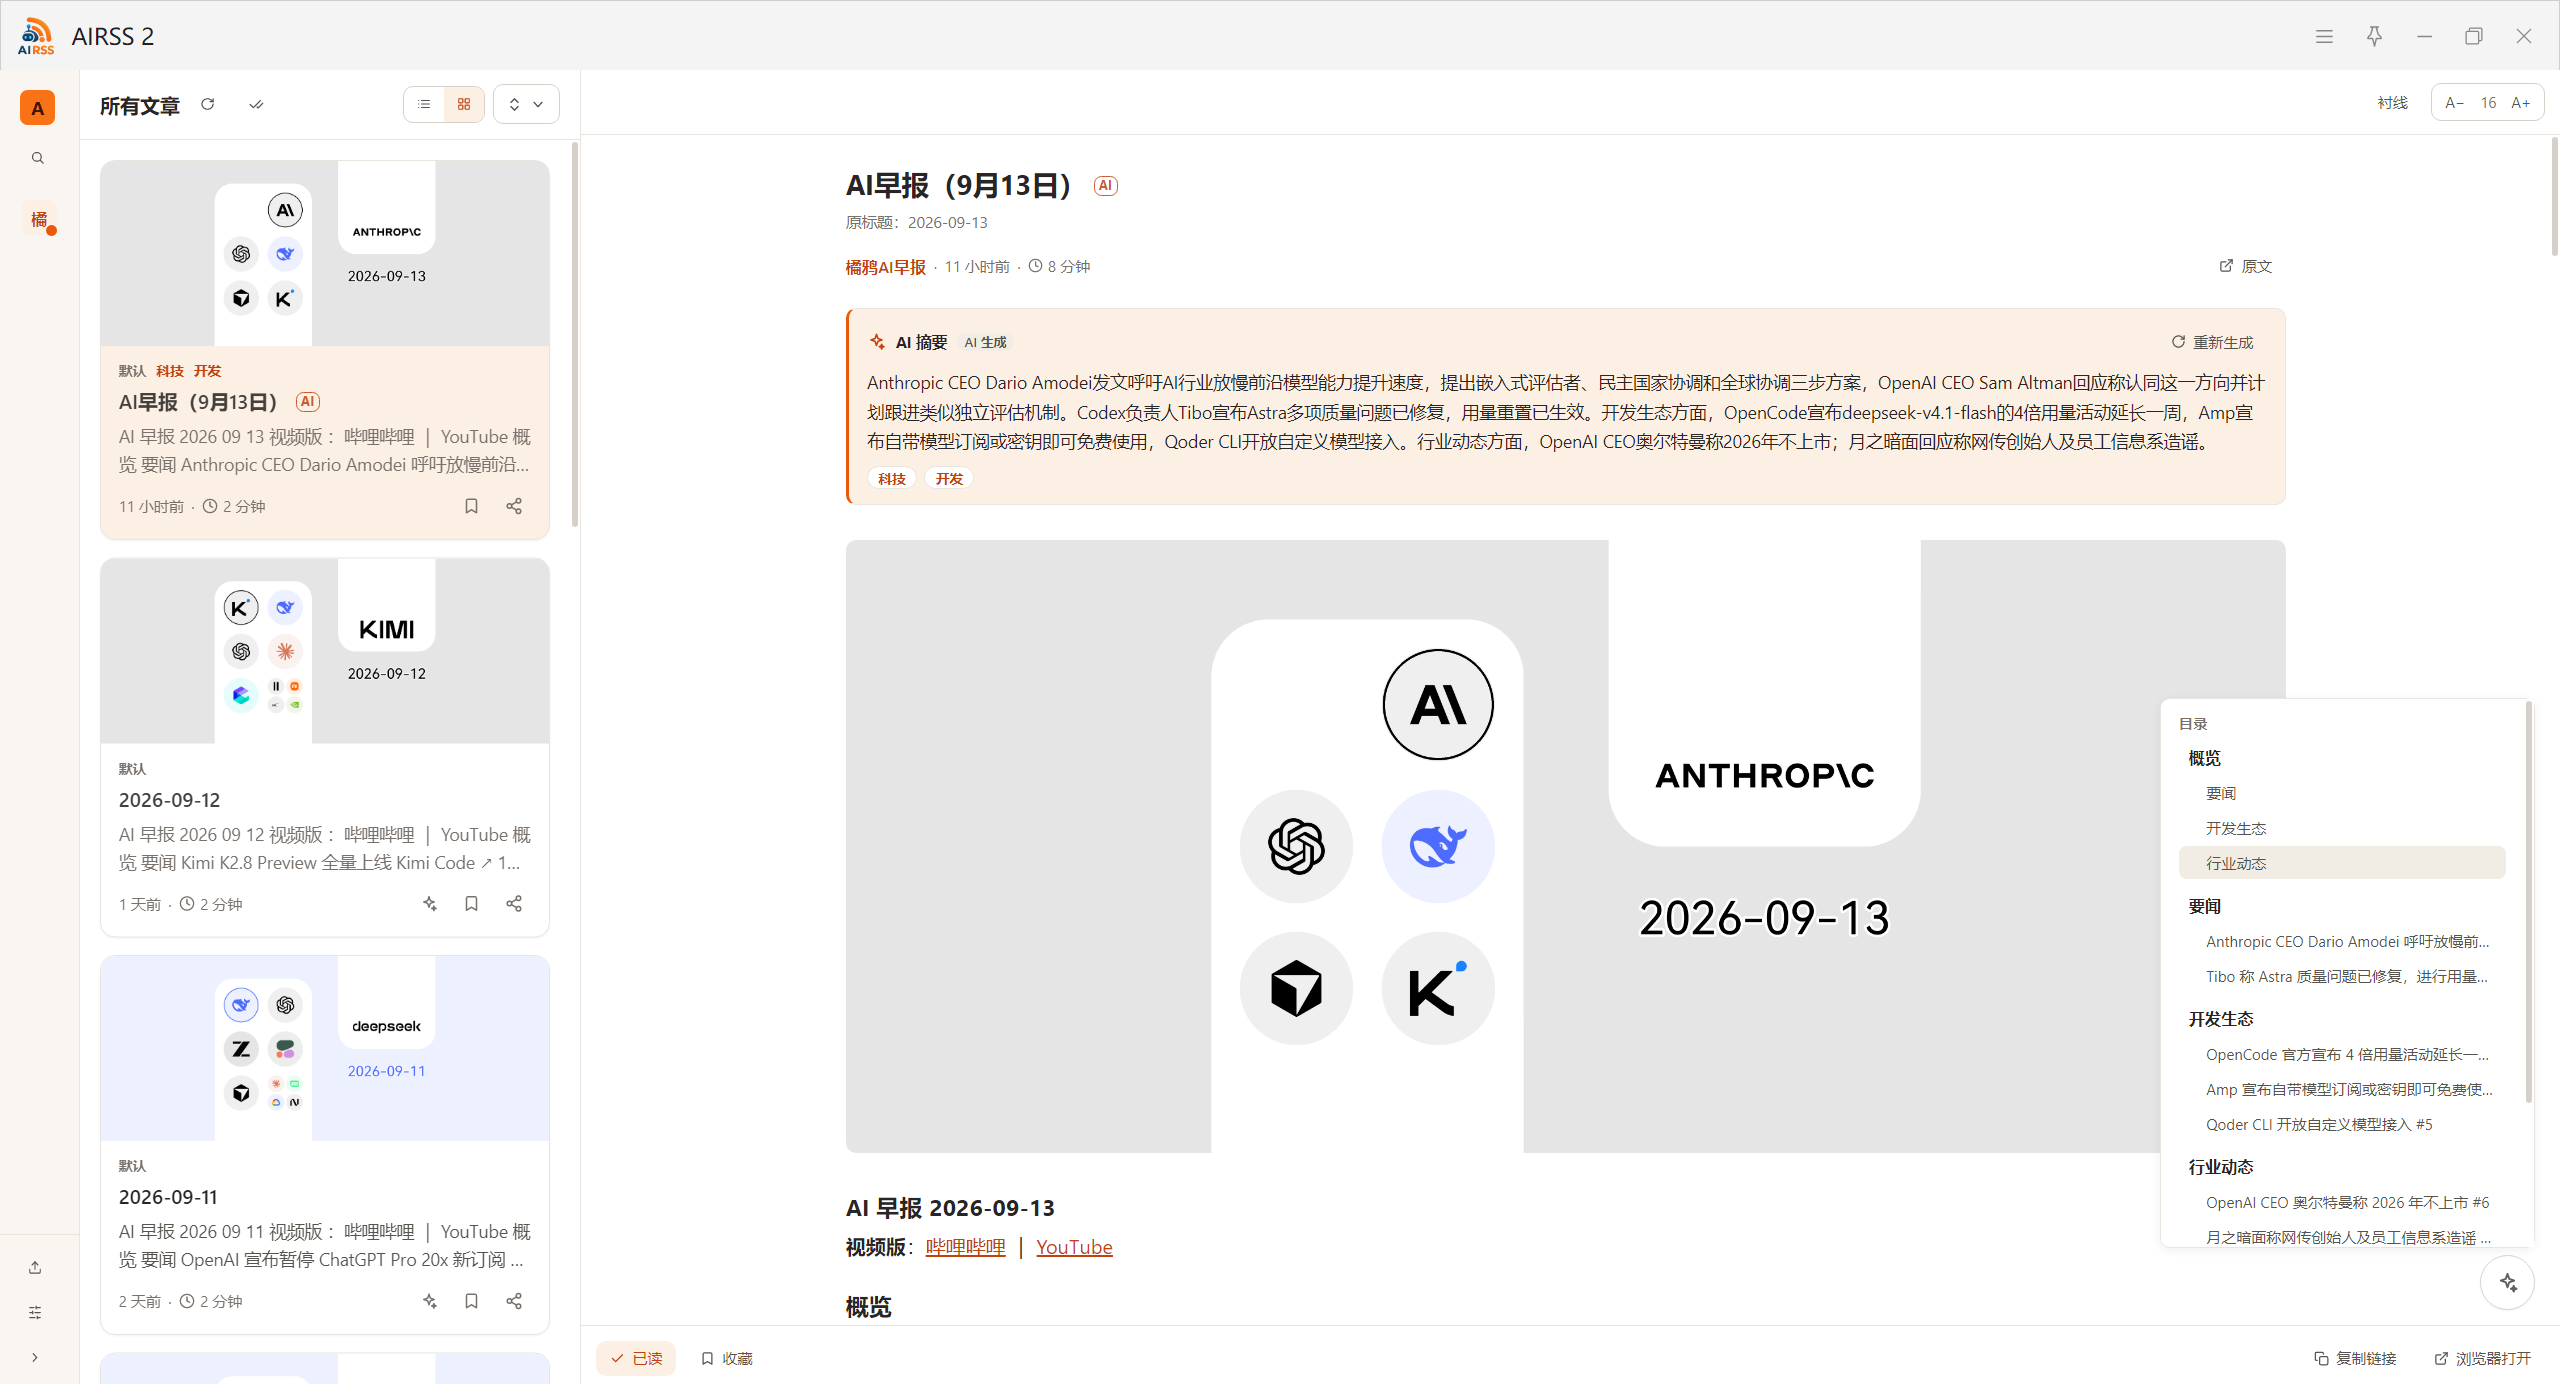Open the settings sliders icon in sidebar
The image size is (2560, 1384).
35,1313
